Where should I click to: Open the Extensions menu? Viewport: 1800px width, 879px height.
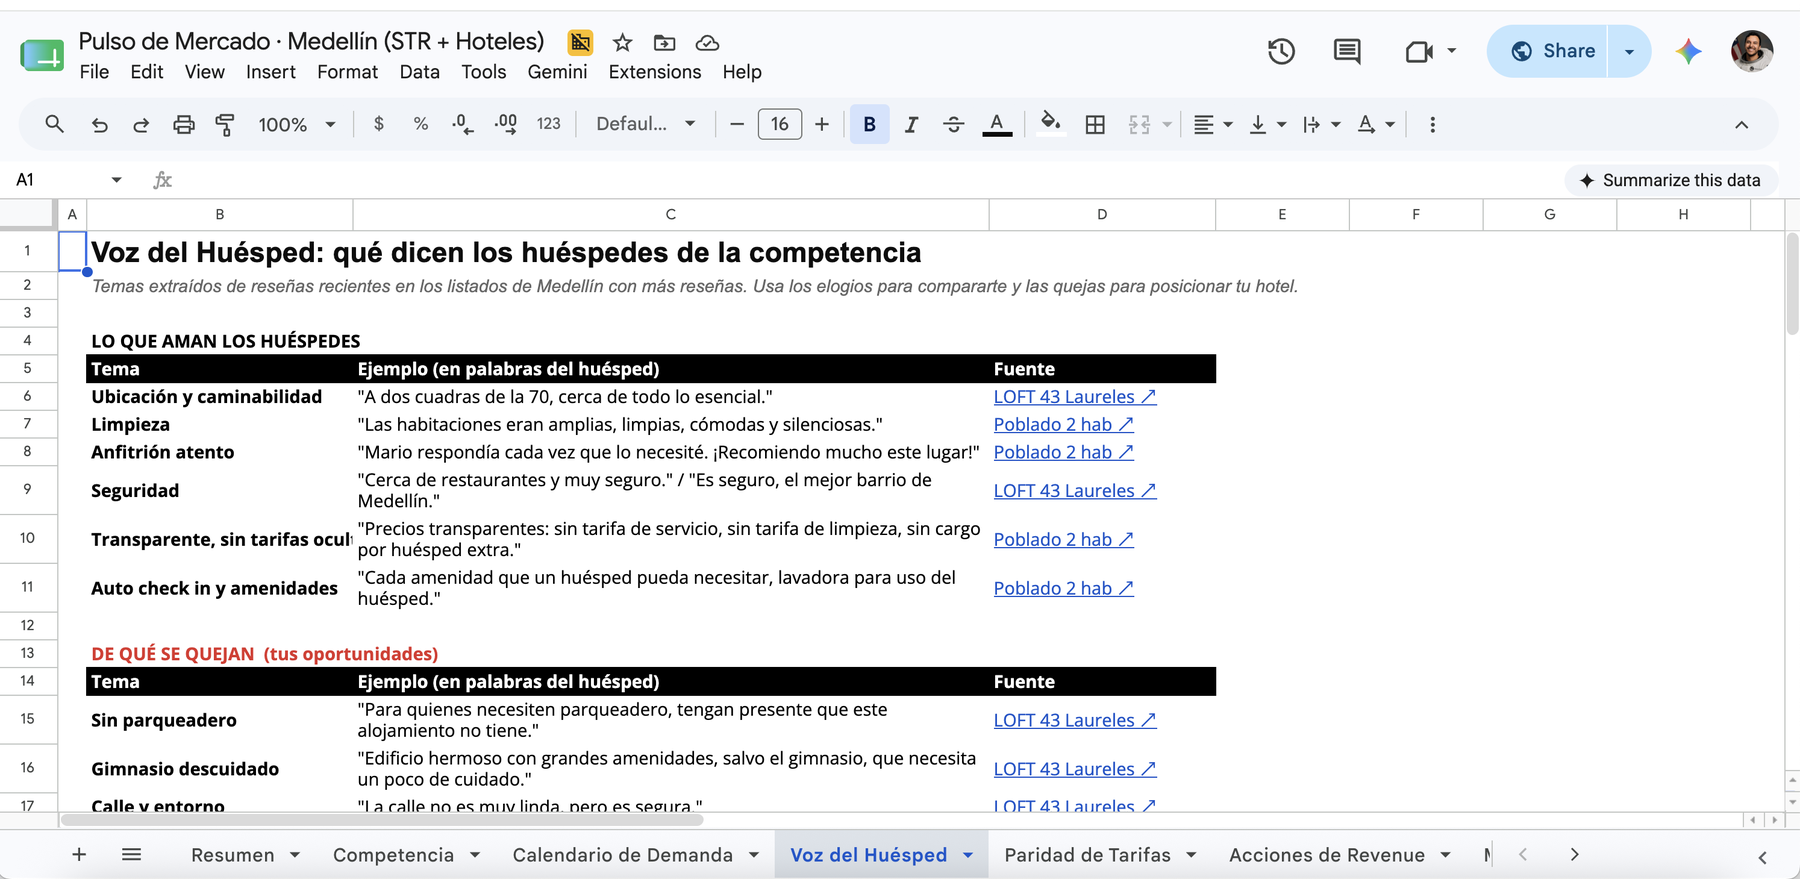655,72
